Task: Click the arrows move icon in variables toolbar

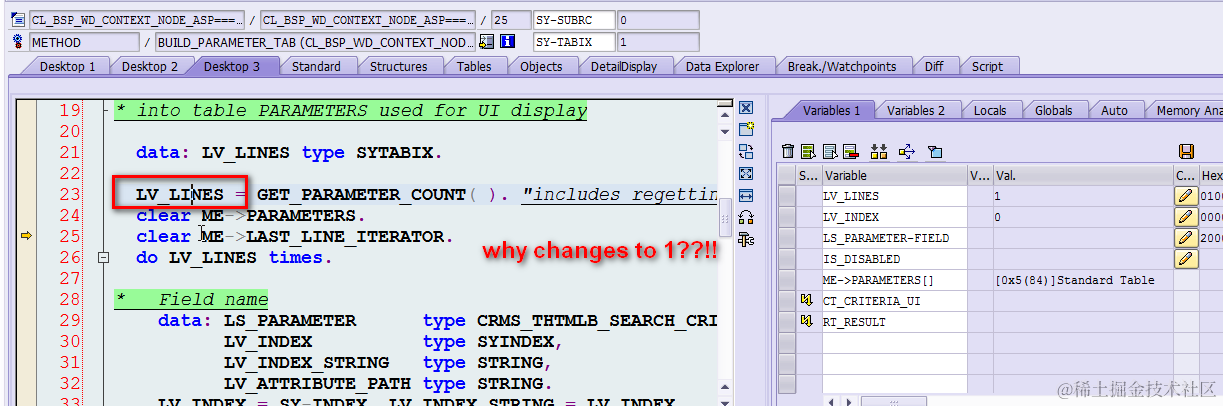Action: point(907,152)
